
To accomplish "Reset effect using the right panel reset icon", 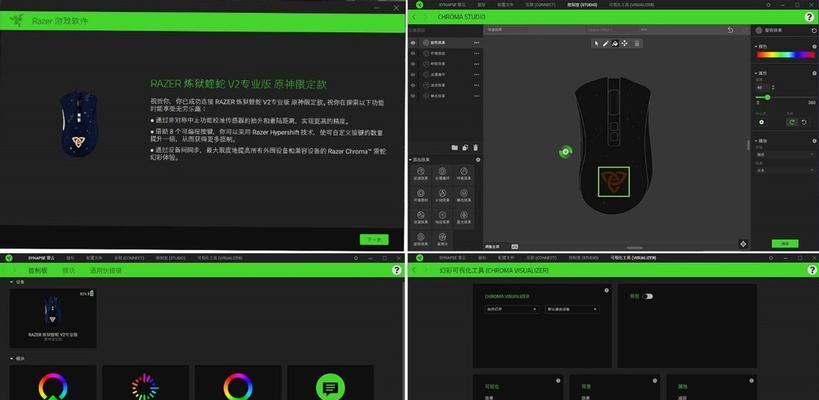I will click(x=814, y=31).
